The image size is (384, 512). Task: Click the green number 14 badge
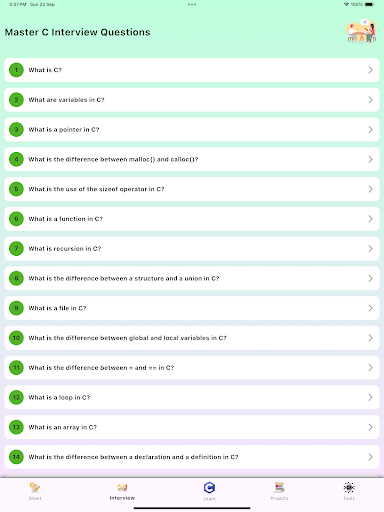click(x=16, y=457)
